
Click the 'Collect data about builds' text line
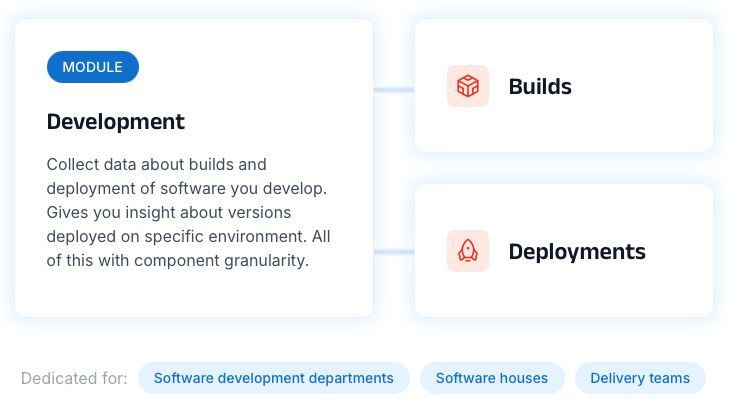[156, 164]
